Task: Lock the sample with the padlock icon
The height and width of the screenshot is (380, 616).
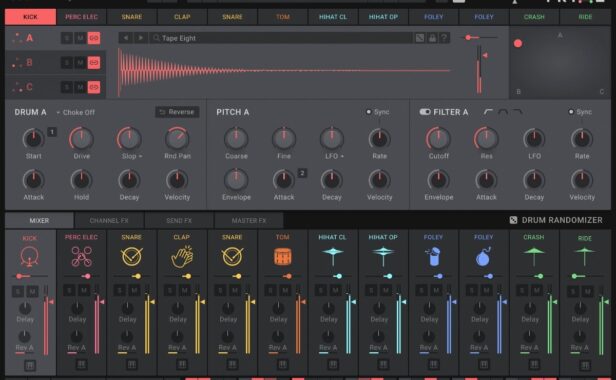Action: click(432, 38)
